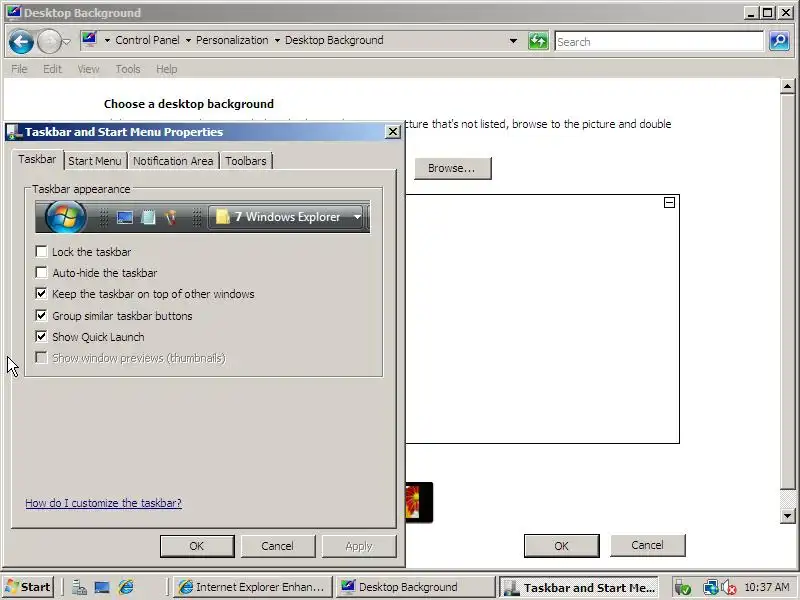
Task: Switch to the Toolbars tab
Action: (246, 161)
